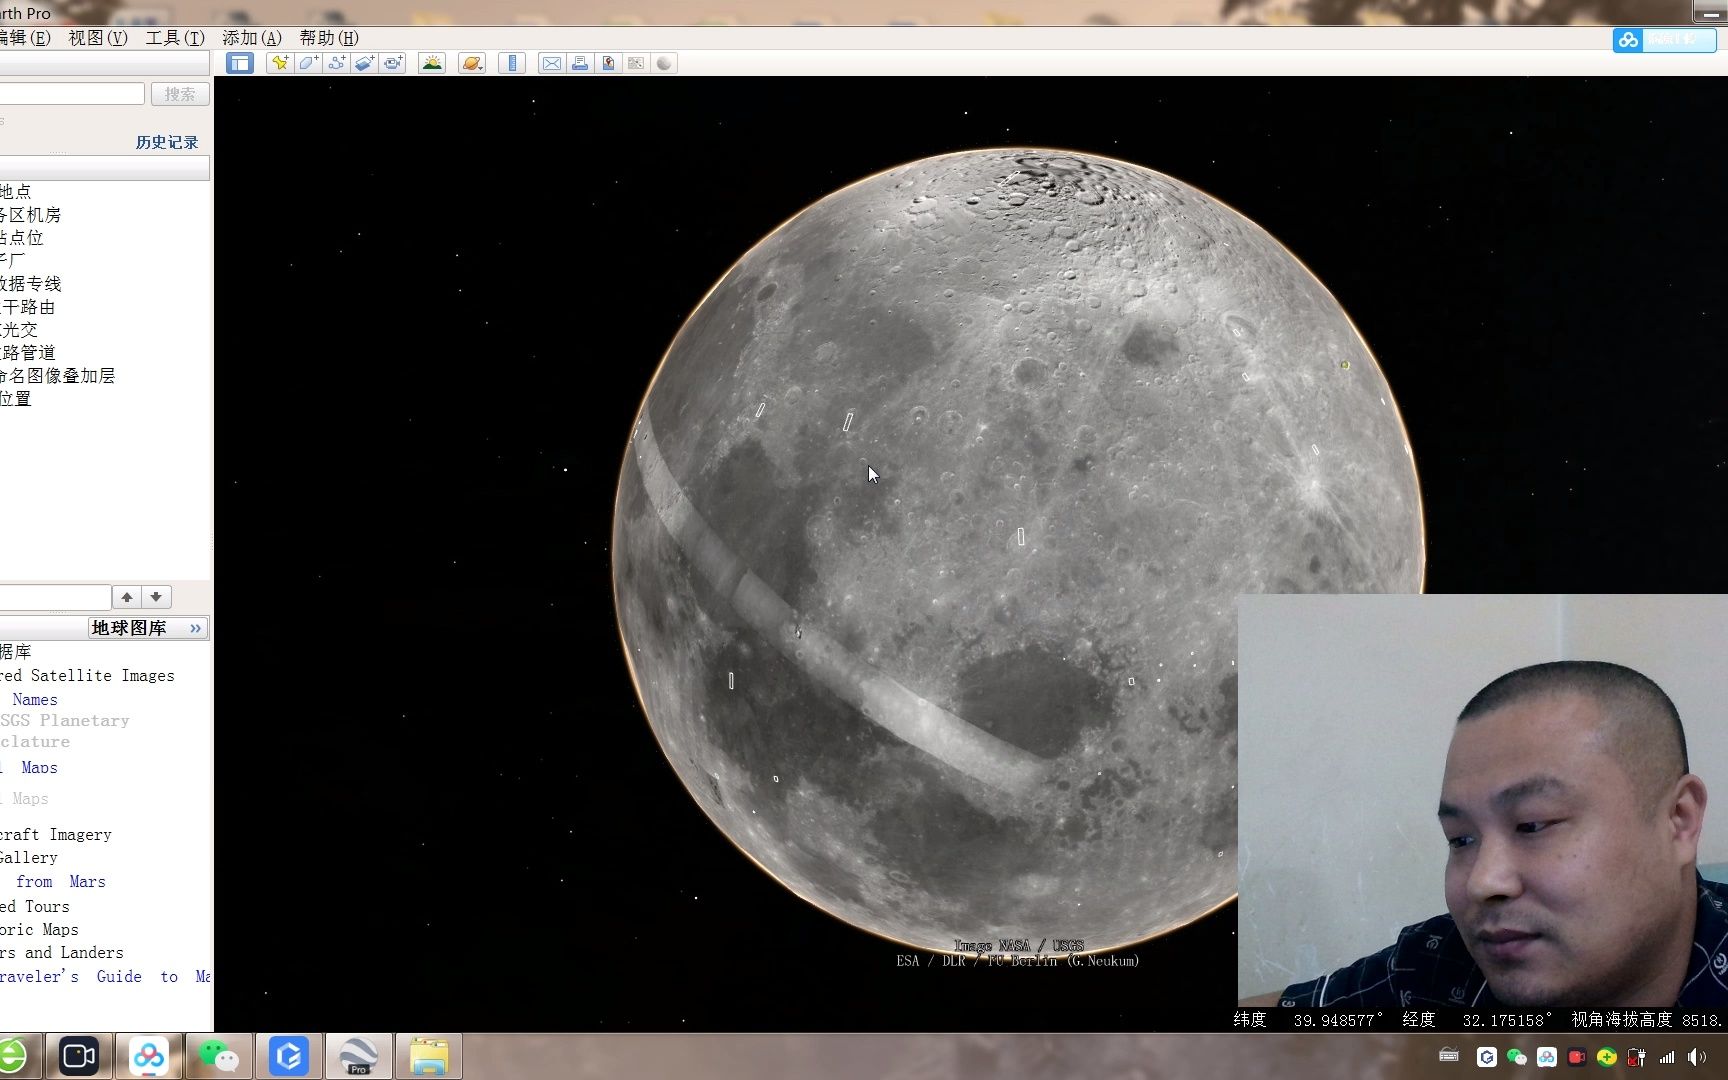Add a polygon using the toolbar icon
The height and width of the screenshot is (1080, 1728).
308,63
